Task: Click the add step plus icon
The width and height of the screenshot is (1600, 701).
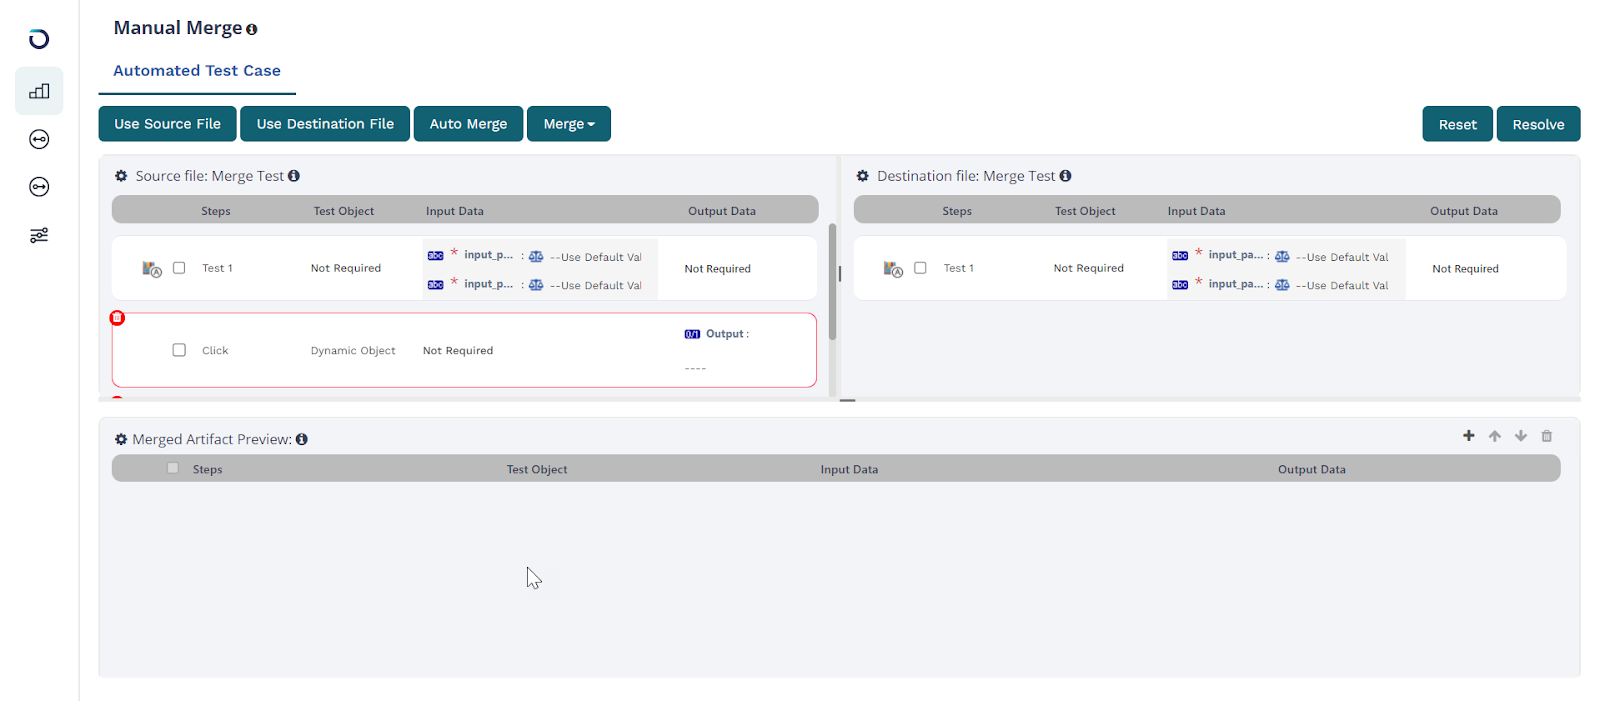Action: pyautogui.click(x=1468, y=436)
